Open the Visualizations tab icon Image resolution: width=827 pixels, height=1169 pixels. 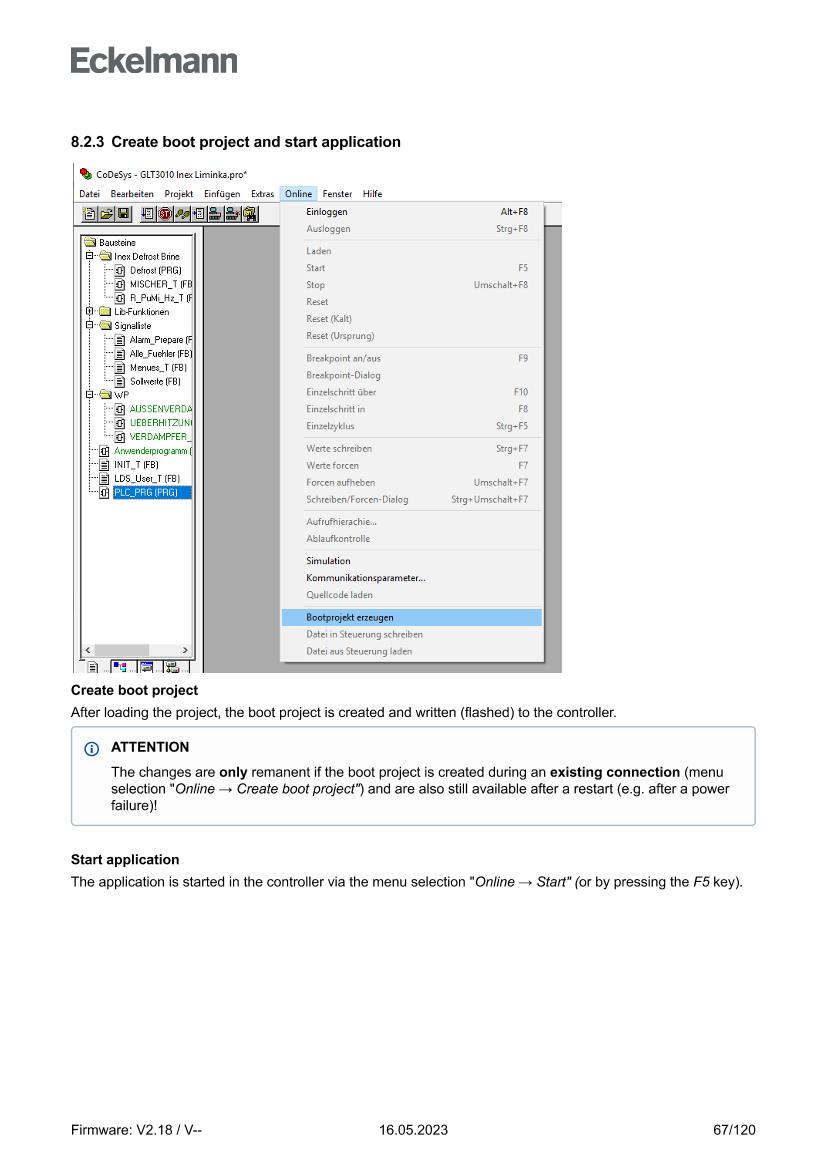[x=146, y=666]
